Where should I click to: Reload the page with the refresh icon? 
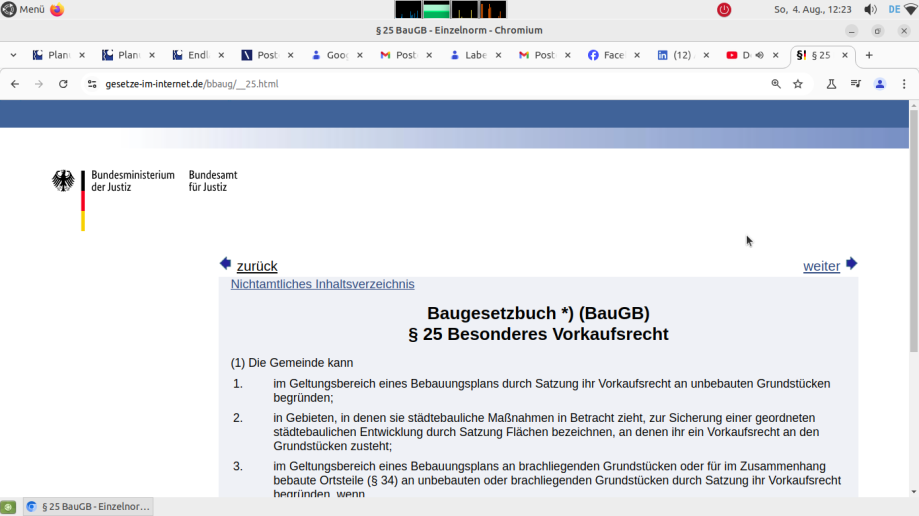[x=63, y=84]
